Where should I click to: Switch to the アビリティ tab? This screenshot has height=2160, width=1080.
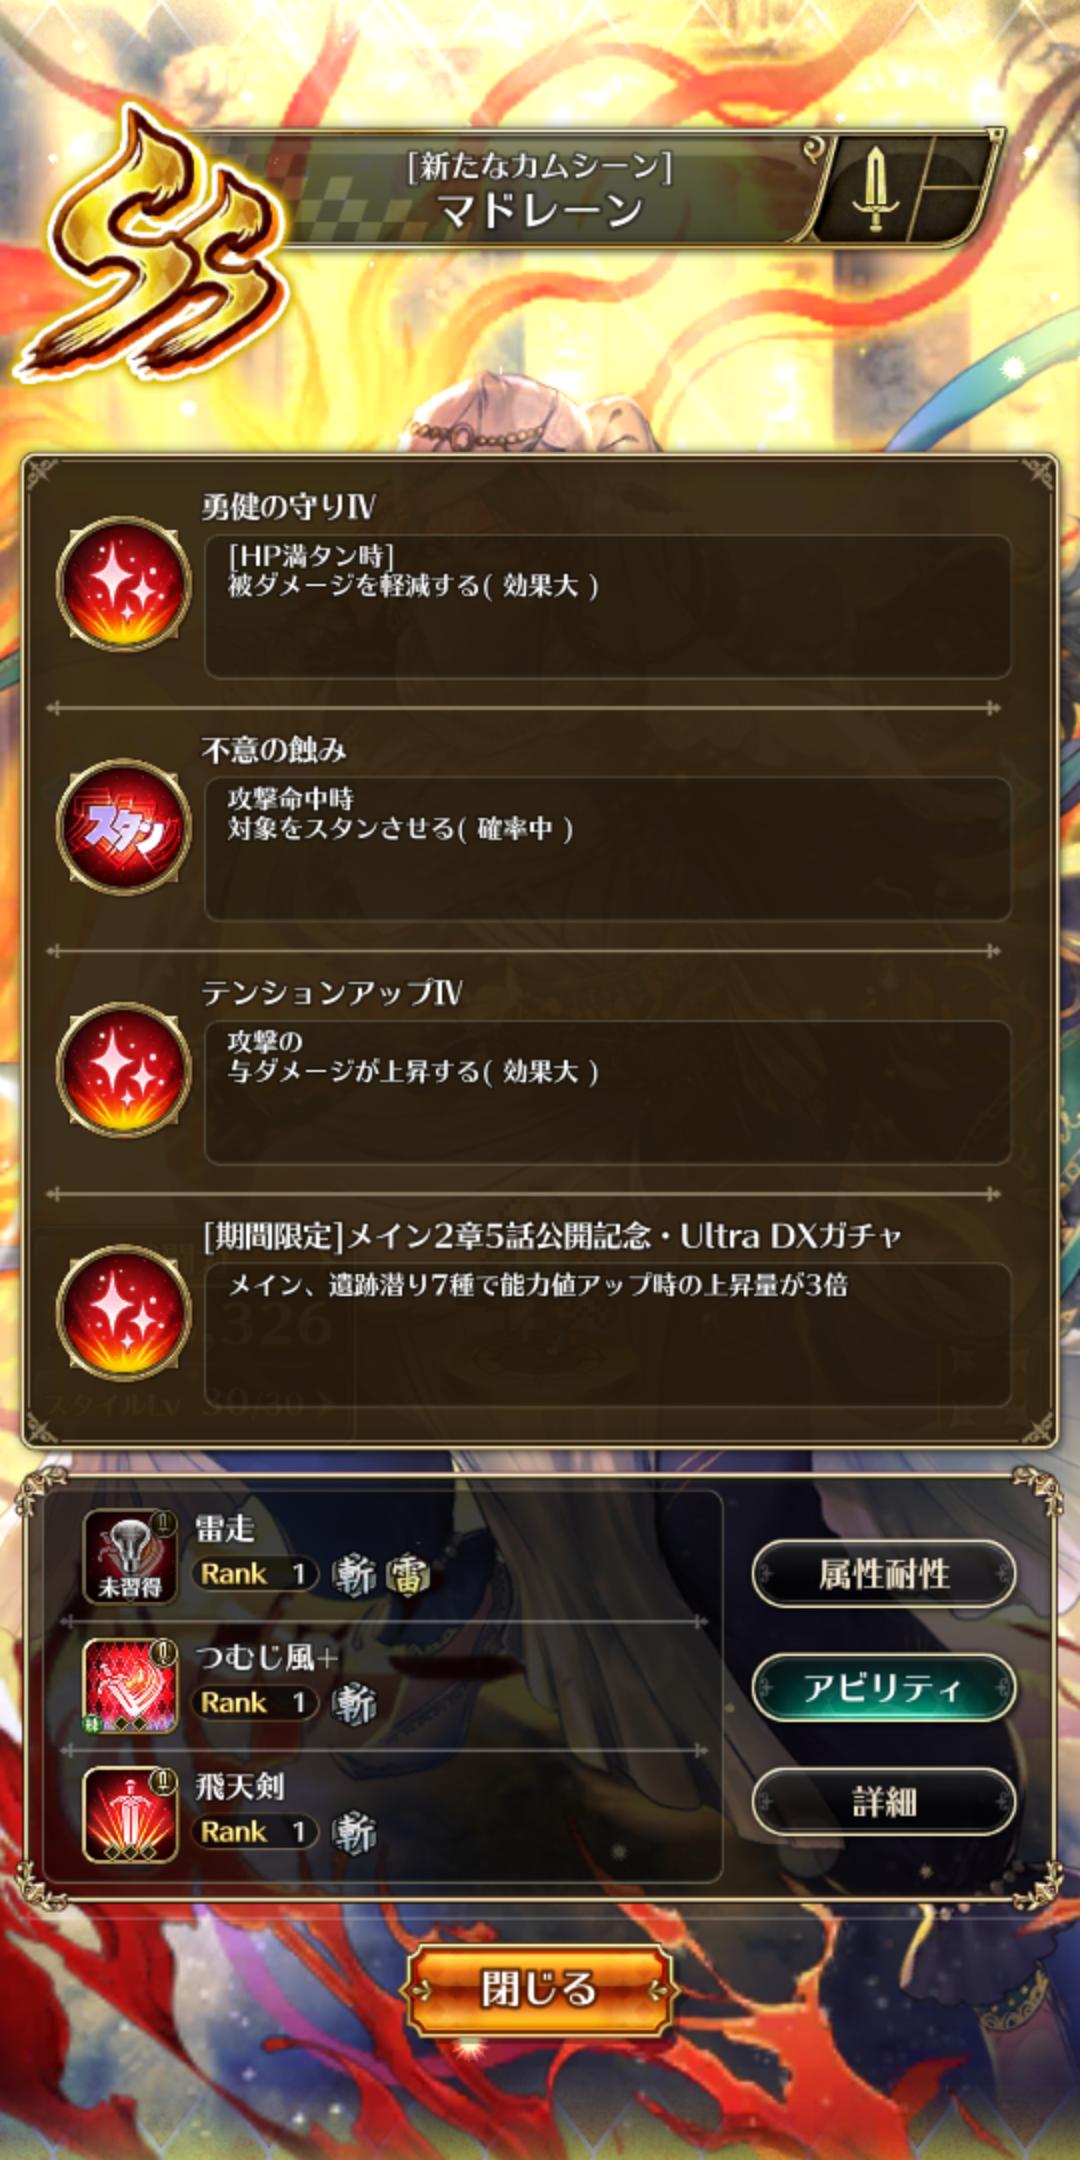[884, 1688]
